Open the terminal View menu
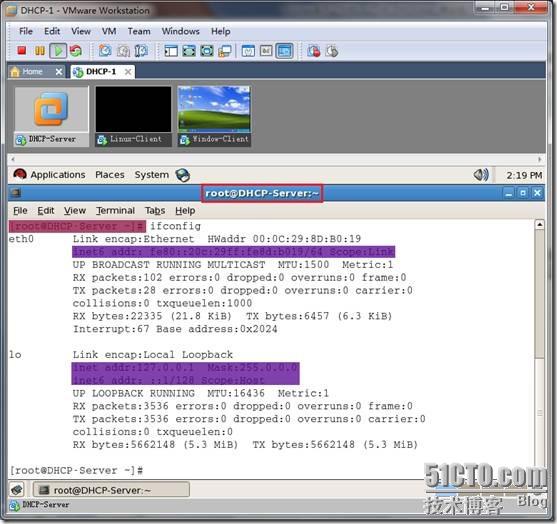This screenshot has height=524, width=557. coord(75,211)
